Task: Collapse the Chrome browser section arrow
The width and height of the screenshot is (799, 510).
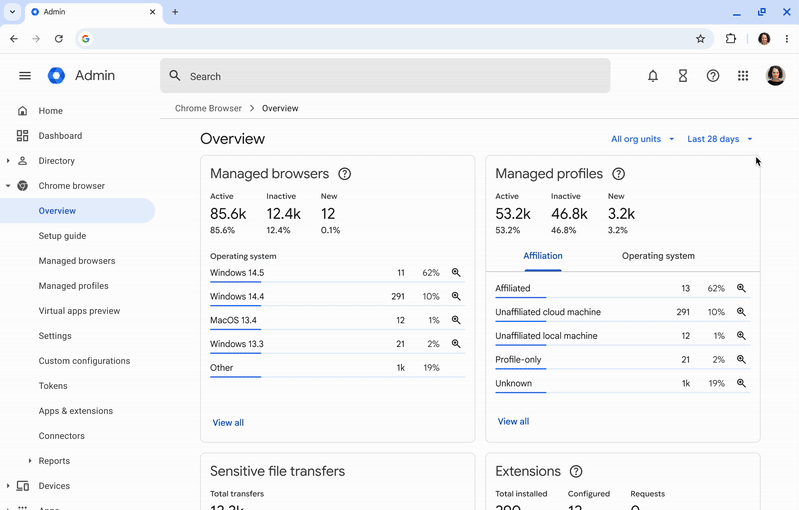Action: pos(8,186)
